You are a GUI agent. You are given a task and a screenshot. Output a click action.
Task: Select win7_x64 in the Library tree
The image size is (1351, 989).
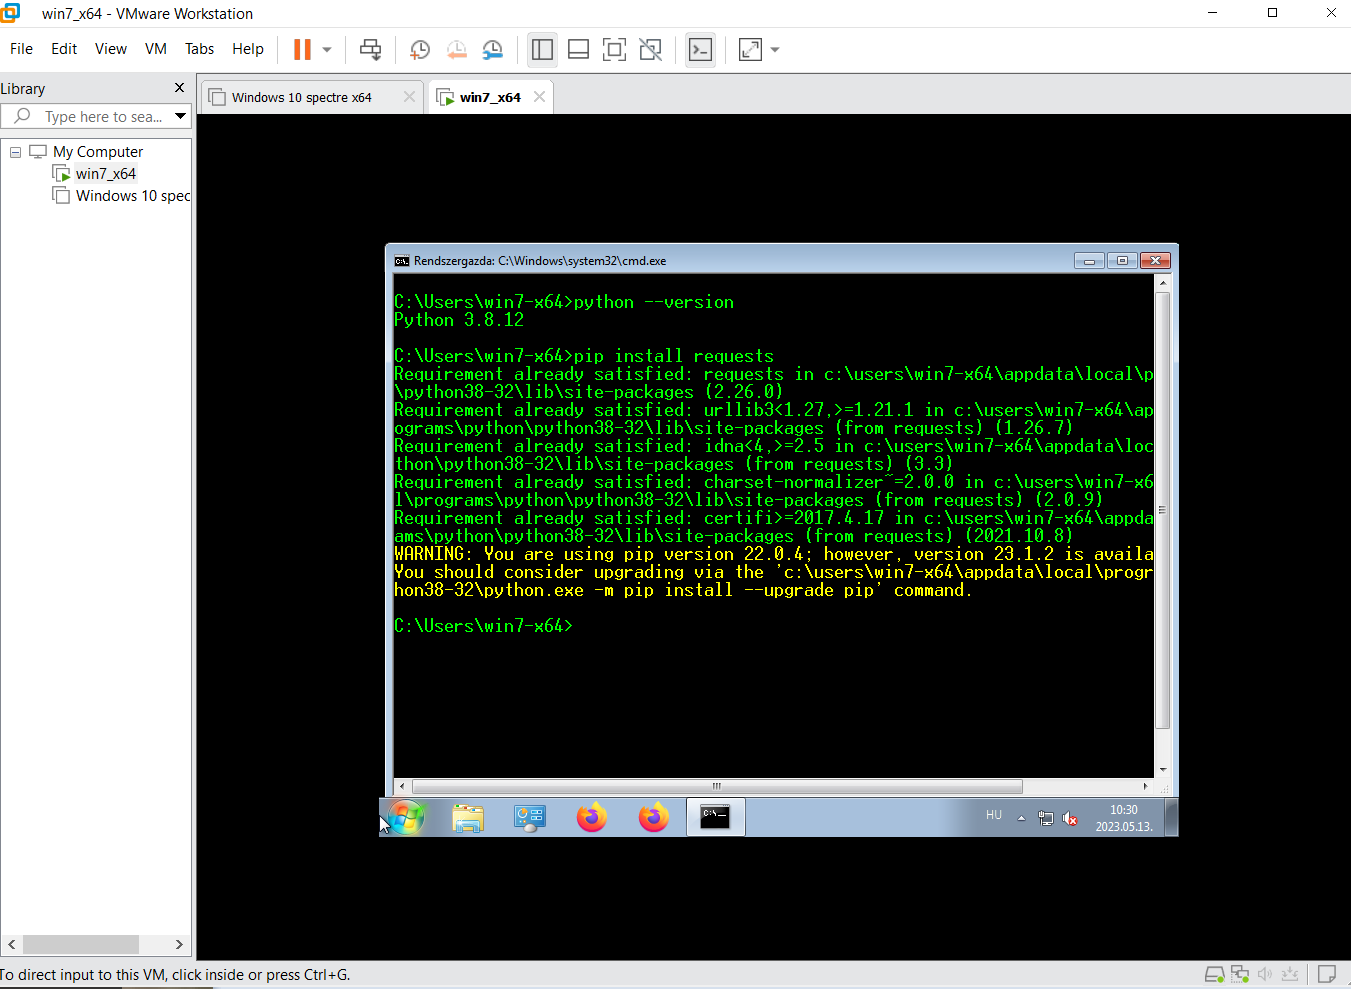(x=105, y=174)
